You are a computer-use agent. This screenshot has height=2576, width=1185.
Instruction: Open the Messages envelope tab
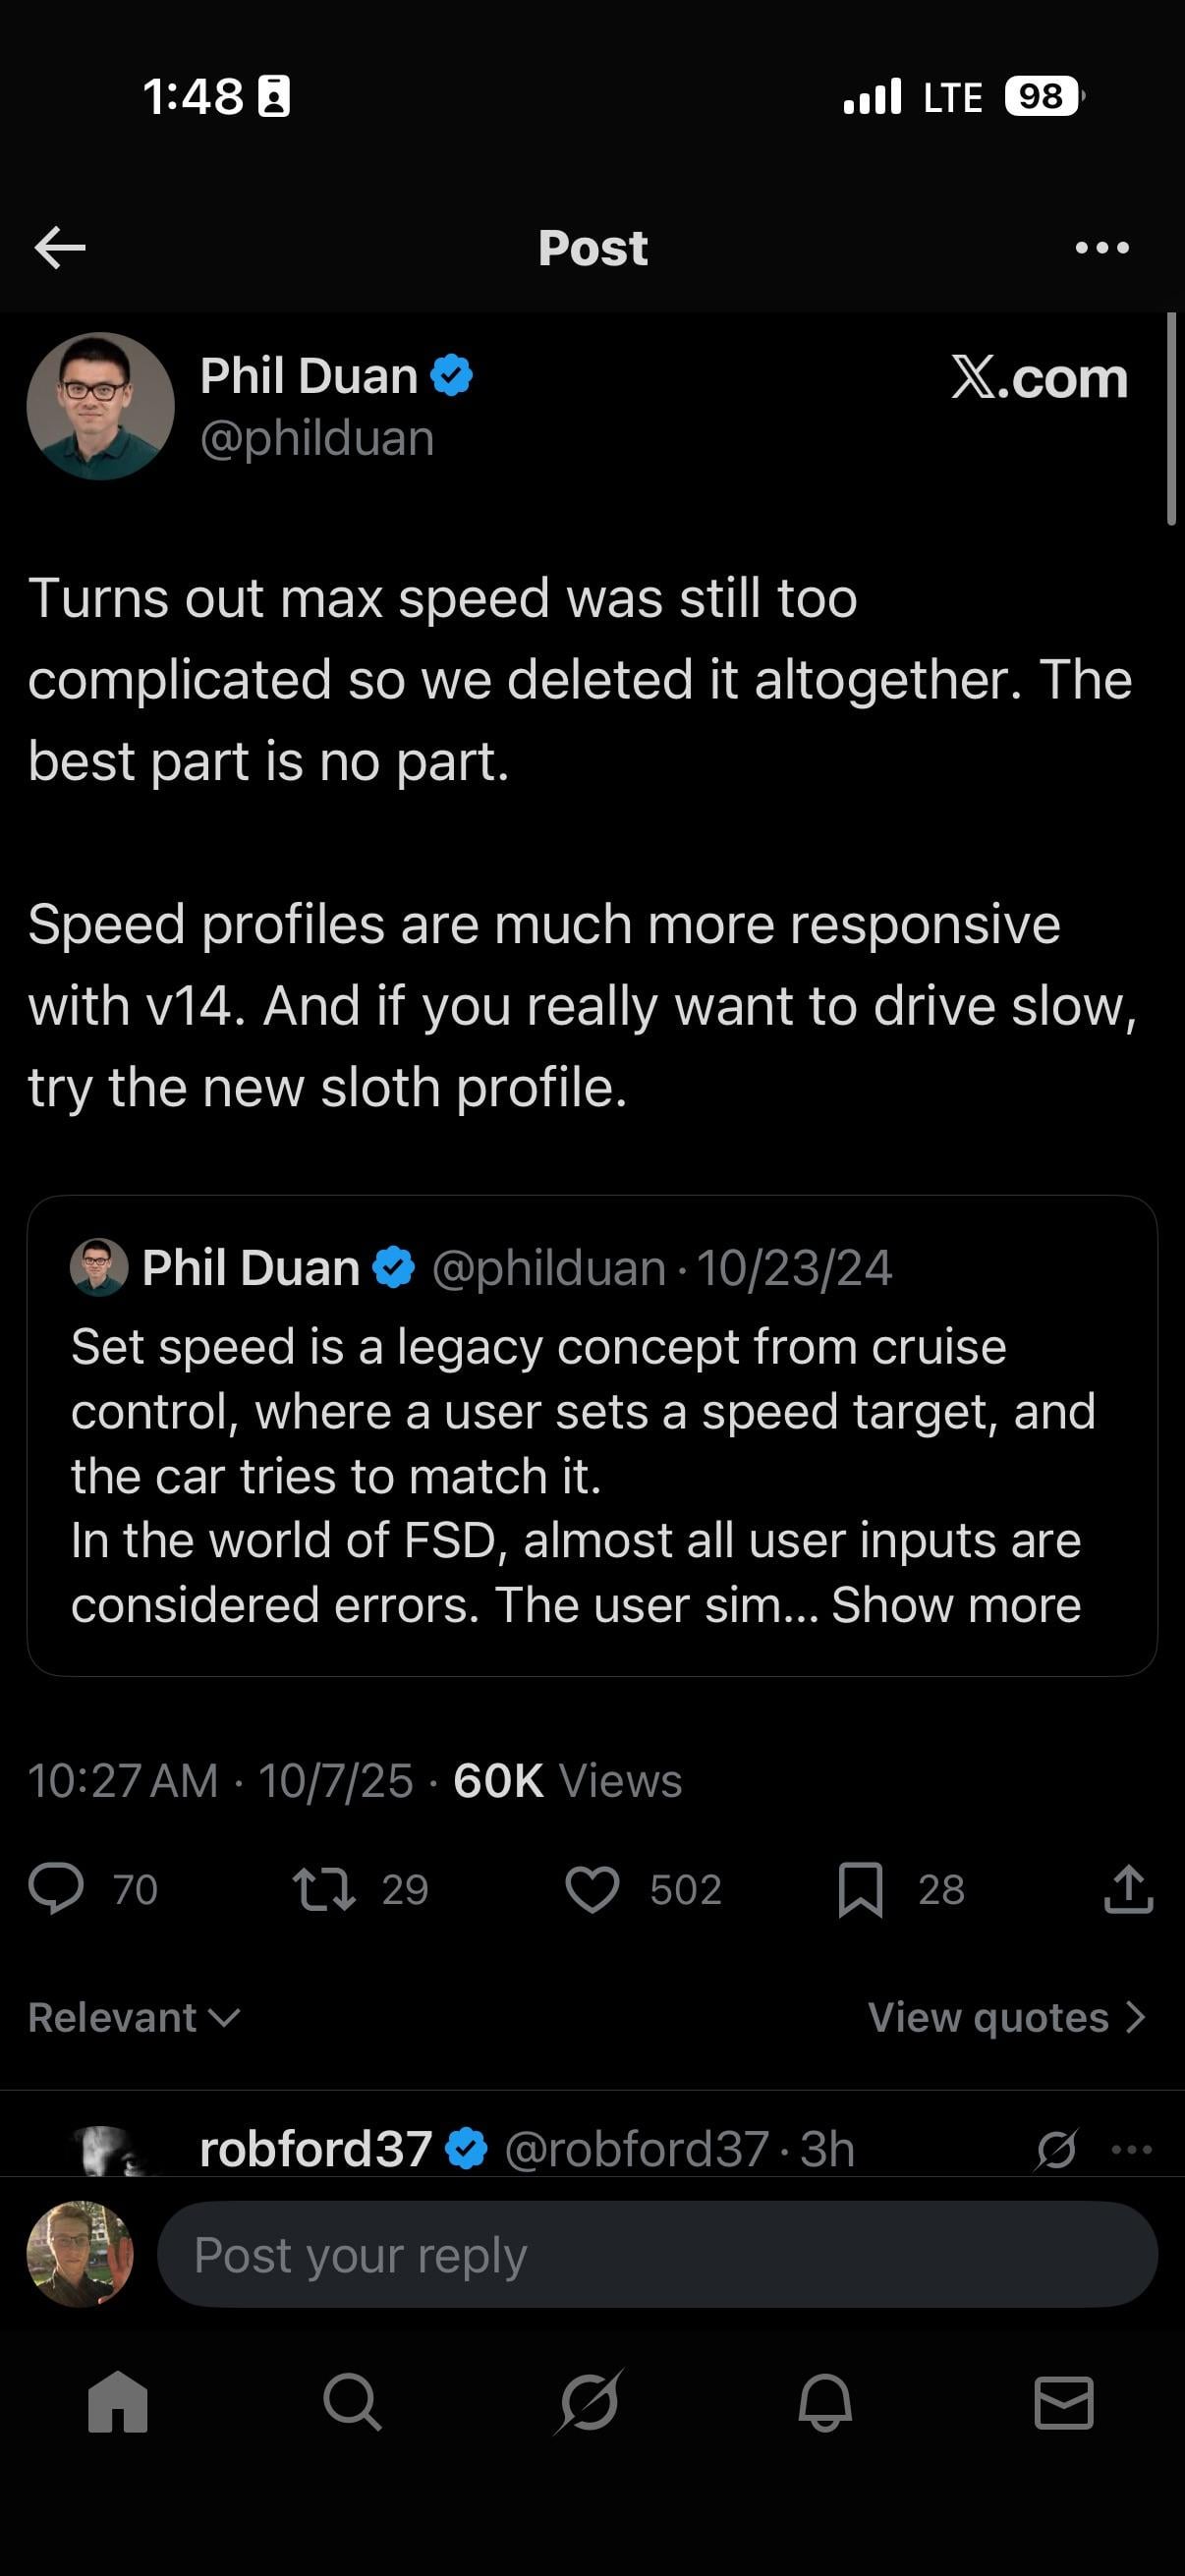[x=1063, y=2401]
